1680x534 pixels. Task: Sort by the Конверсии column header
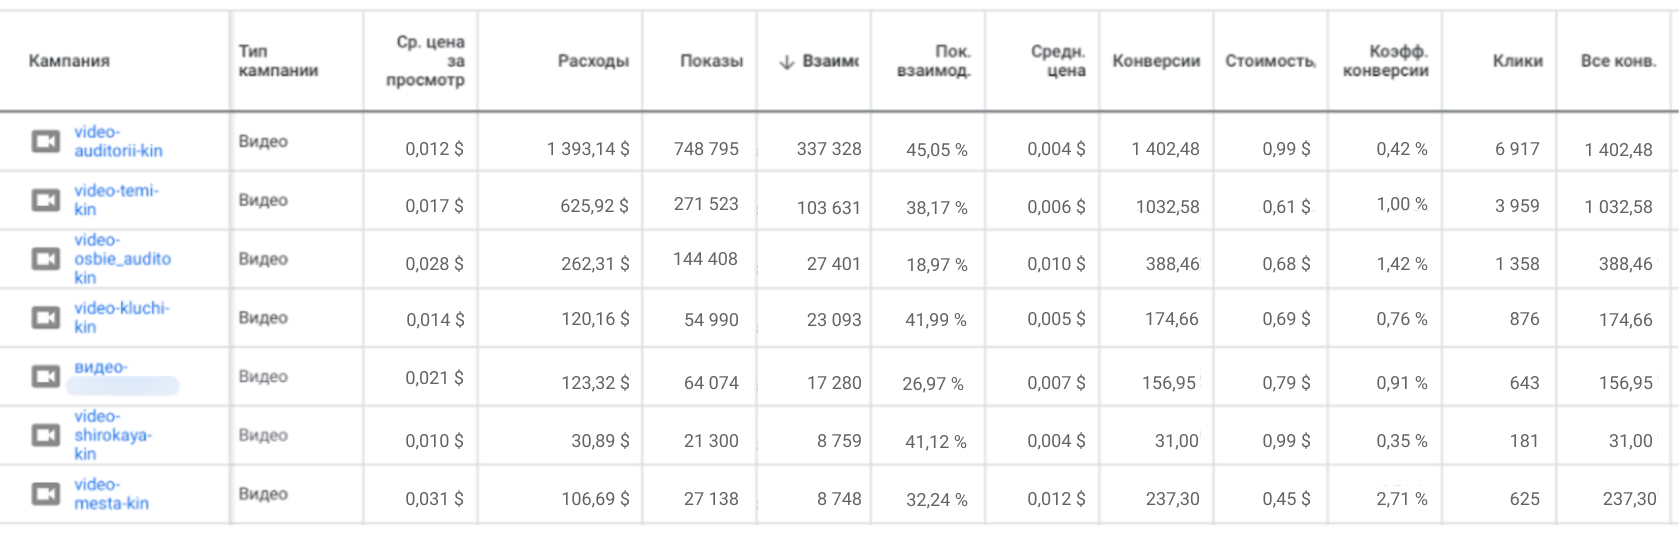(1156, 61)
